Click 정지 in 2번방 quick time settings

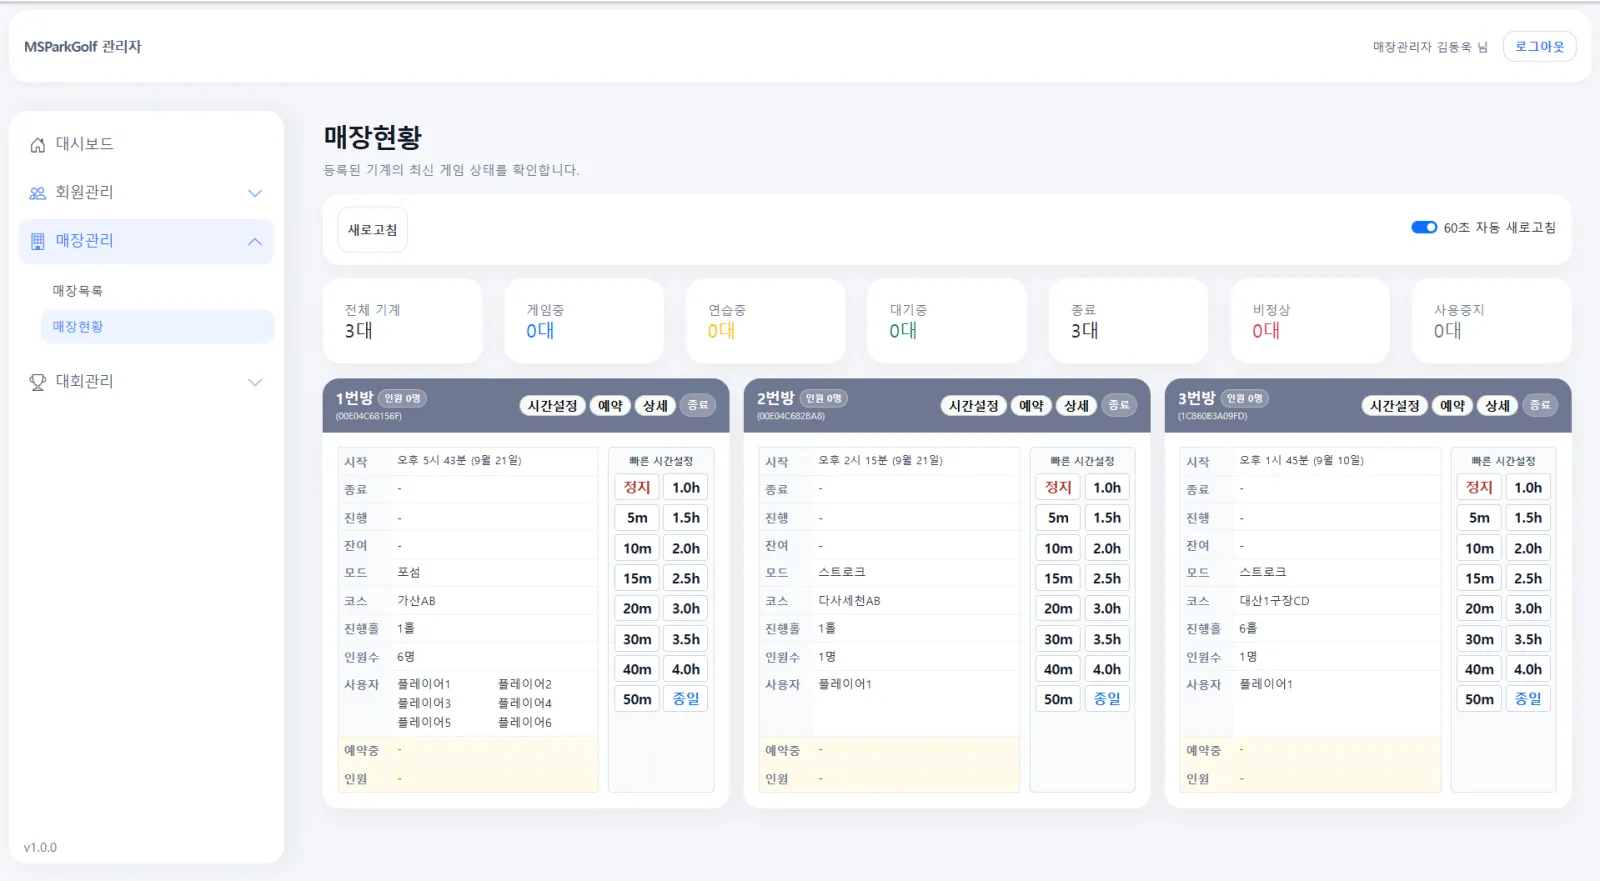point(1058,487)
